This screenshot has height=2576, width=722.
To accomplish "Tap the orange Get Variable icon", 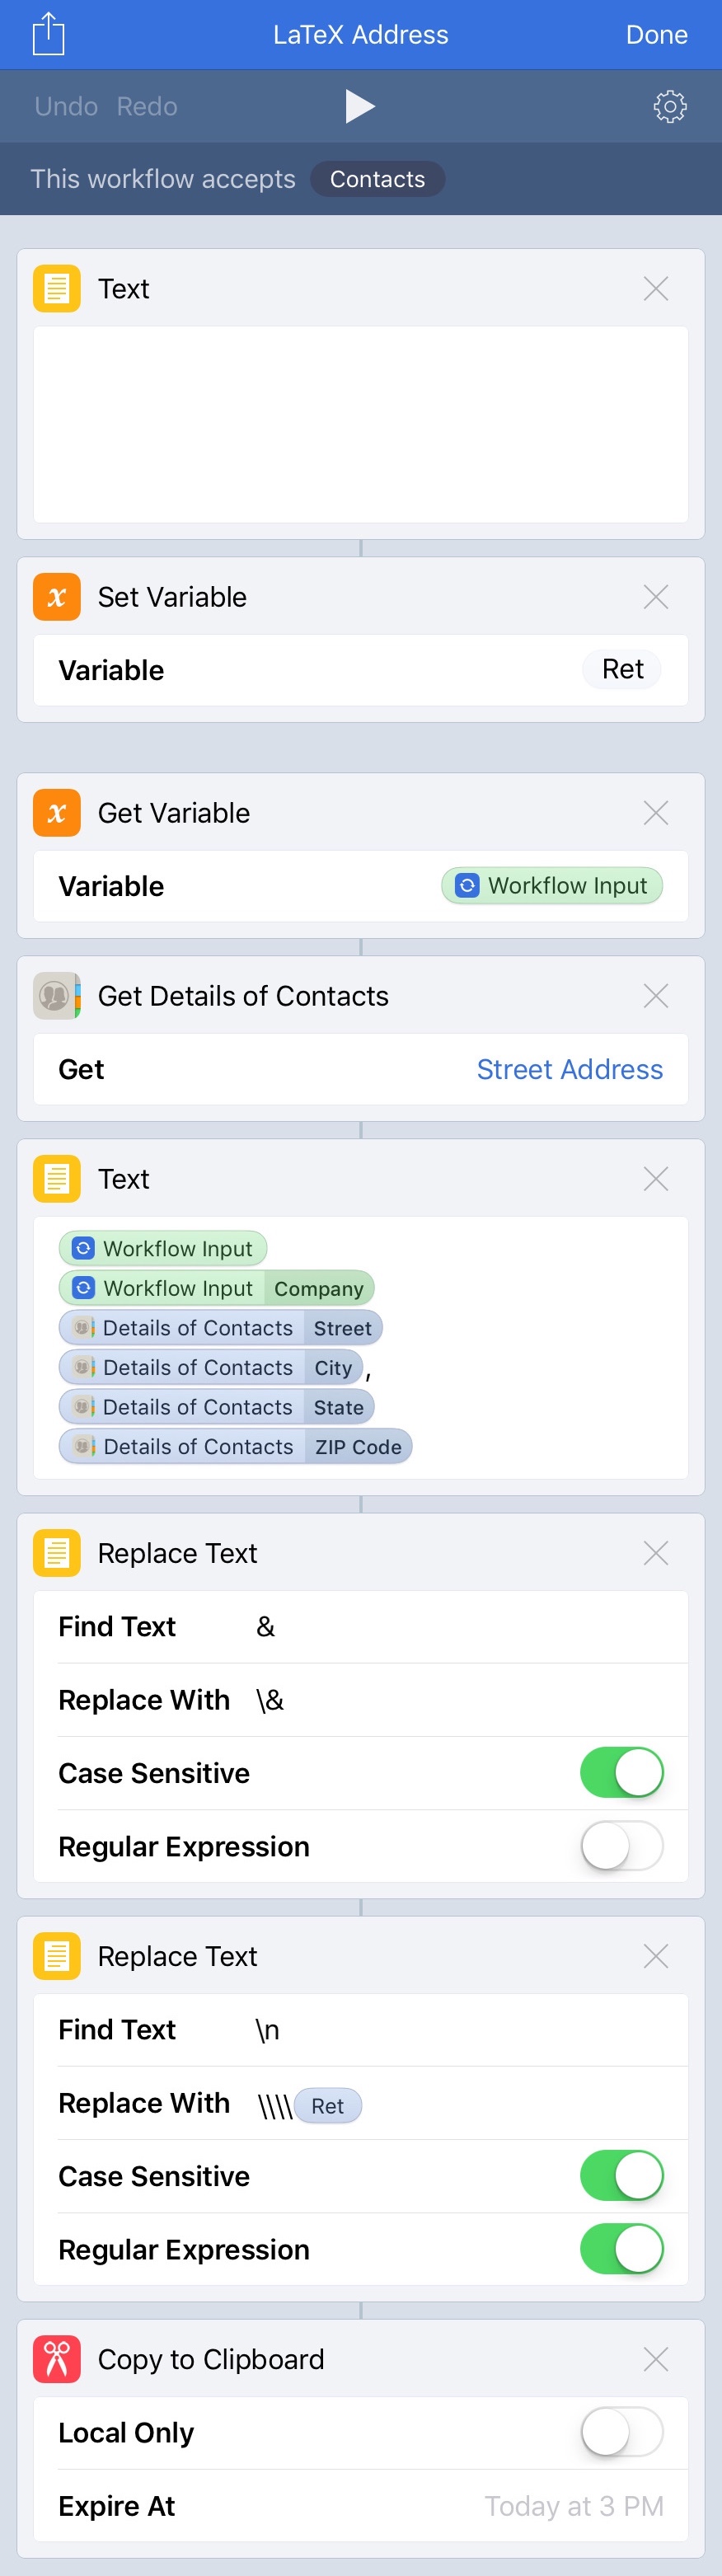I will point(57,813).
